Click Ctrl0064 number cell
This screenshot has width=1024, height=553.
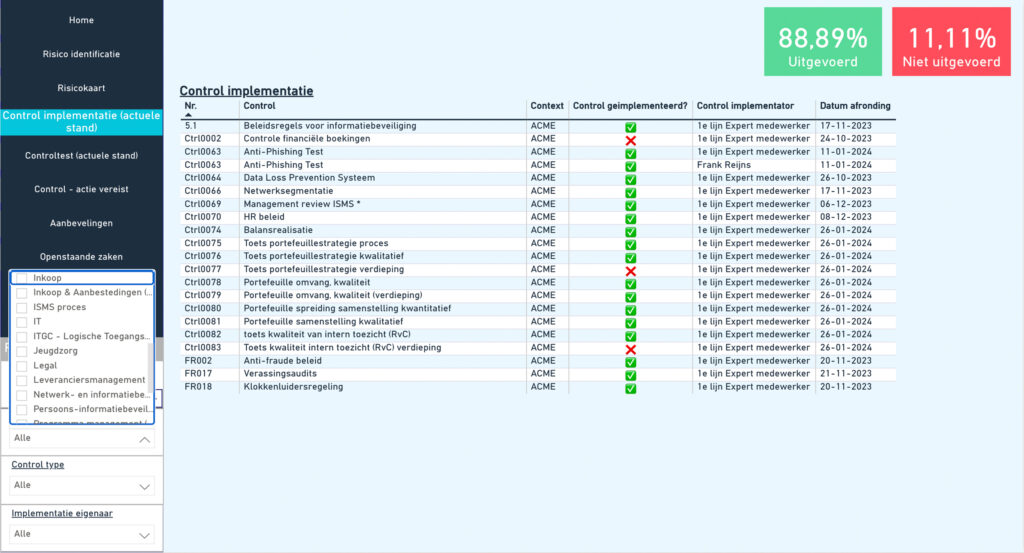[x=202, y=178]
